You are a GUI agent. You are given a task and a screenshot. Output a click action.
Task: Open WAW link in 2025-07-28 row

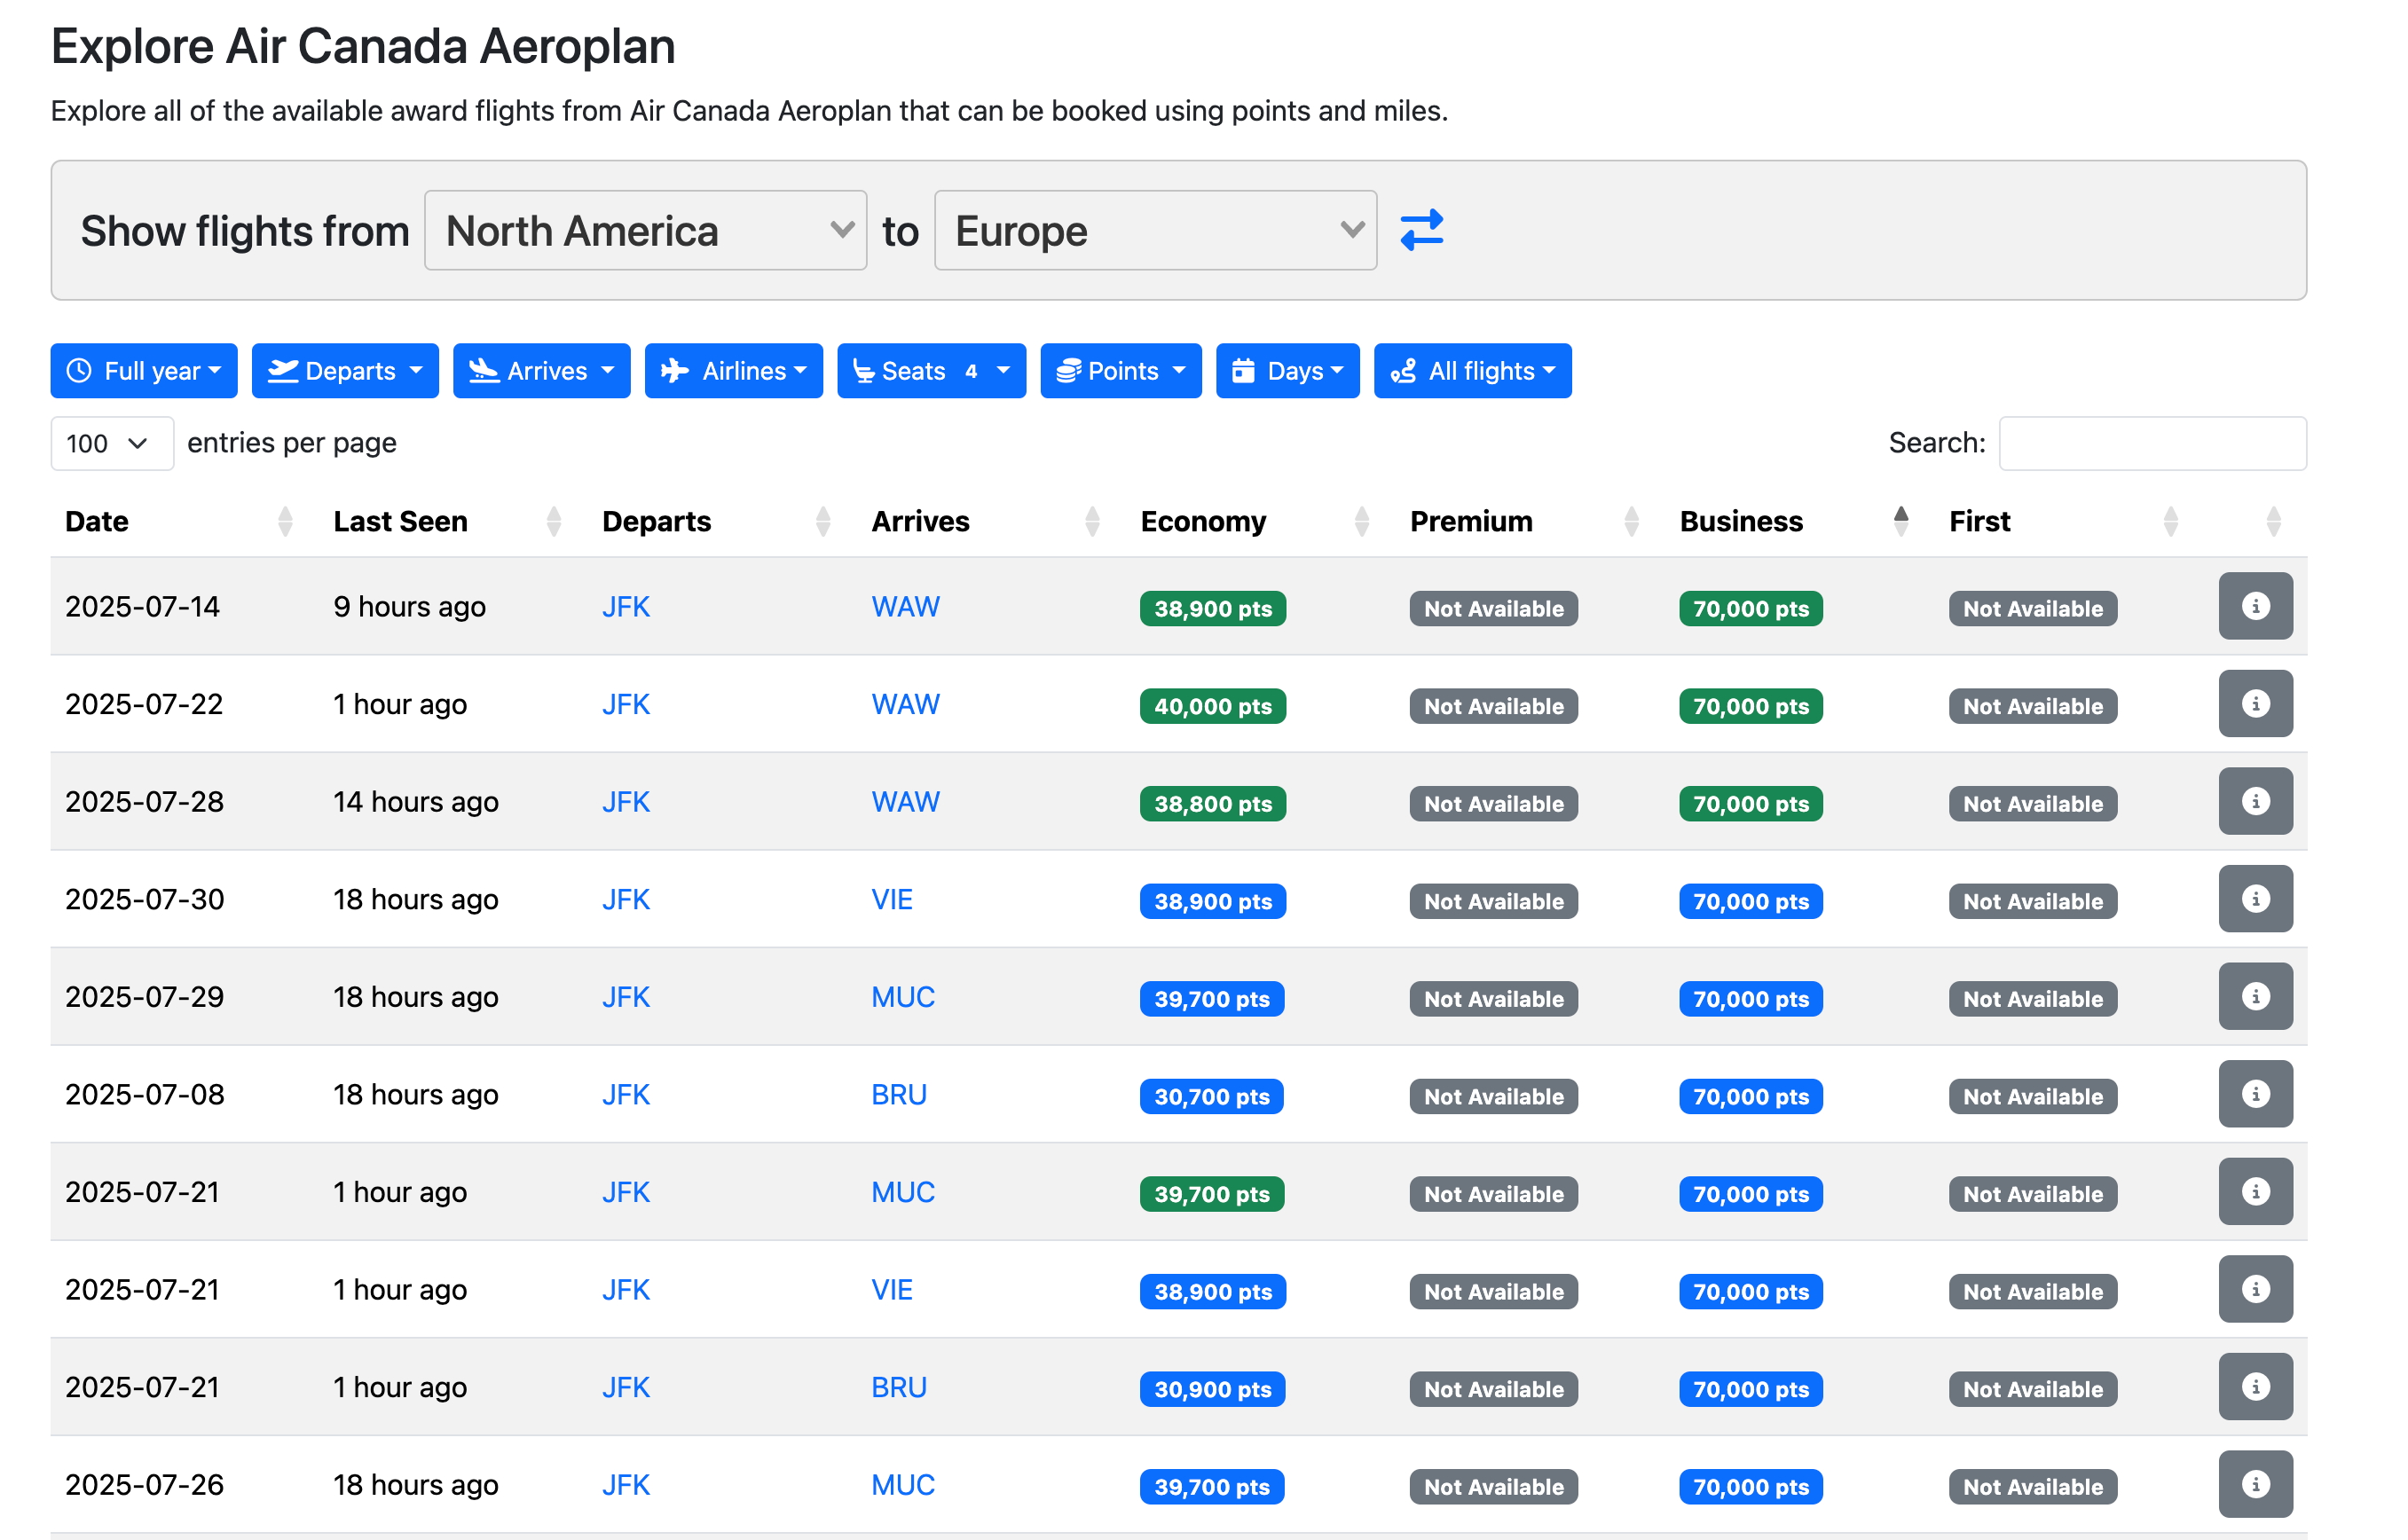click(905, 801)
